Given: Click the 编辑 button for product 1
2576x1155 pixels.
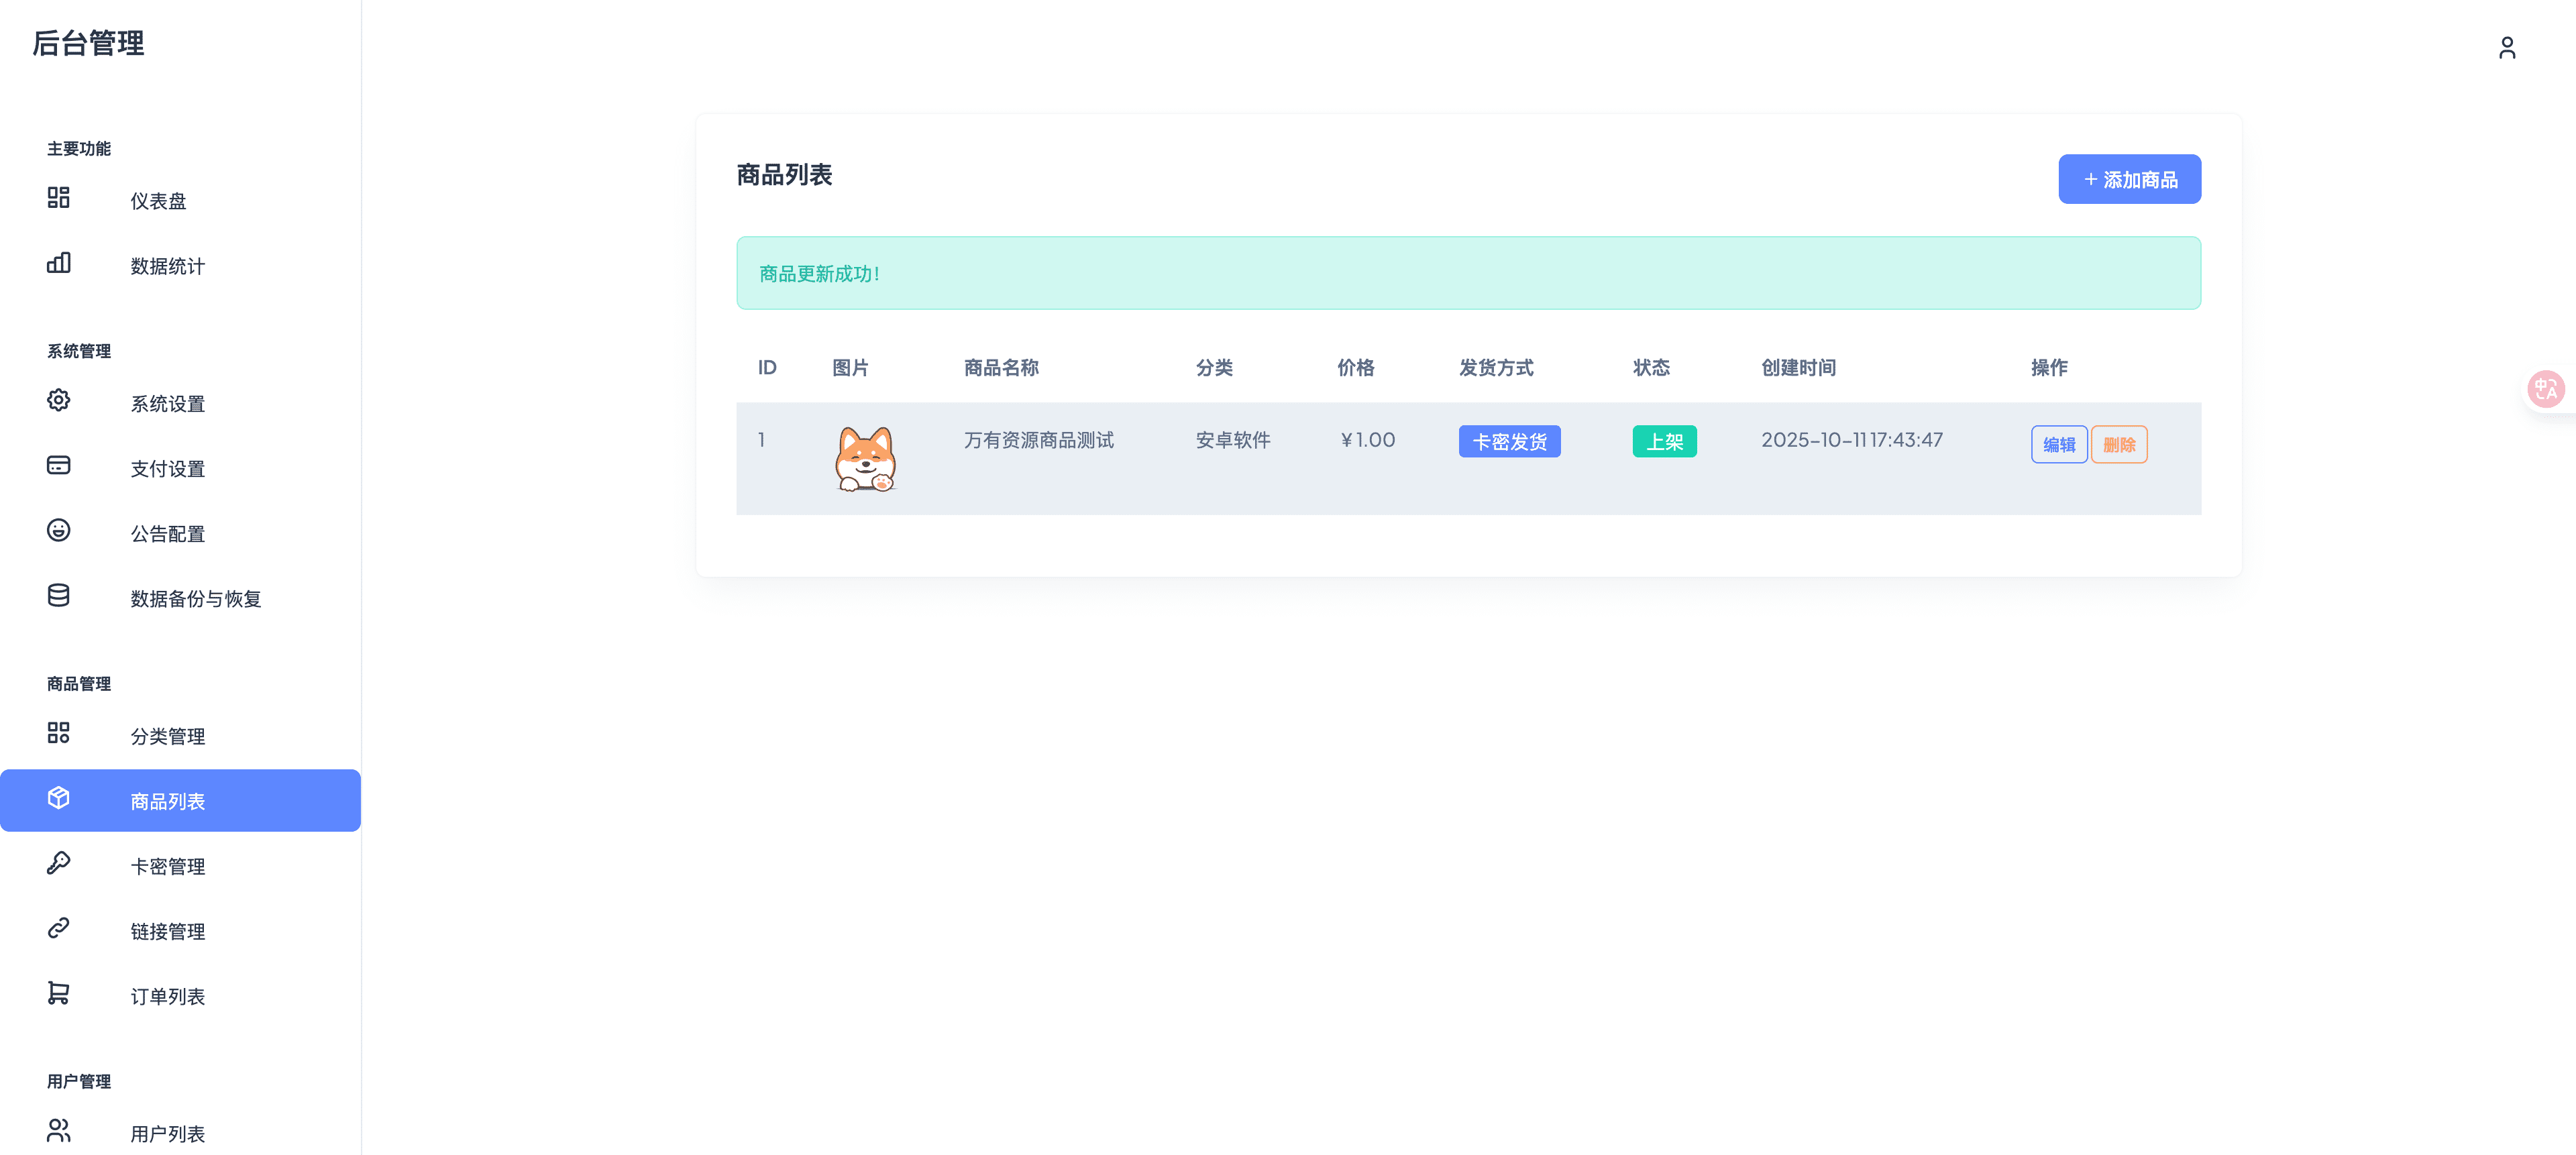Looking at the screenshot, I should tap(2058, 445).
